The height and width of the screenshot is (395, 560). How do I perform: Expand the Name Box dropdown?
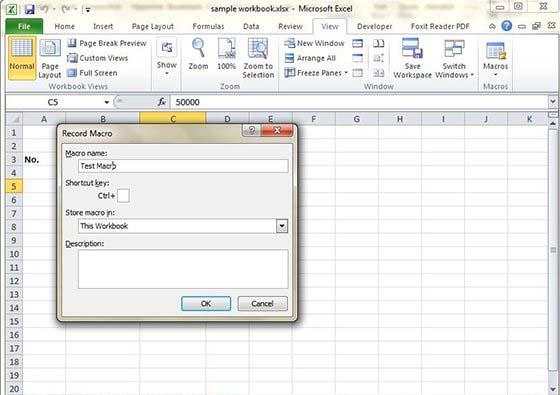tap(106, 102)
